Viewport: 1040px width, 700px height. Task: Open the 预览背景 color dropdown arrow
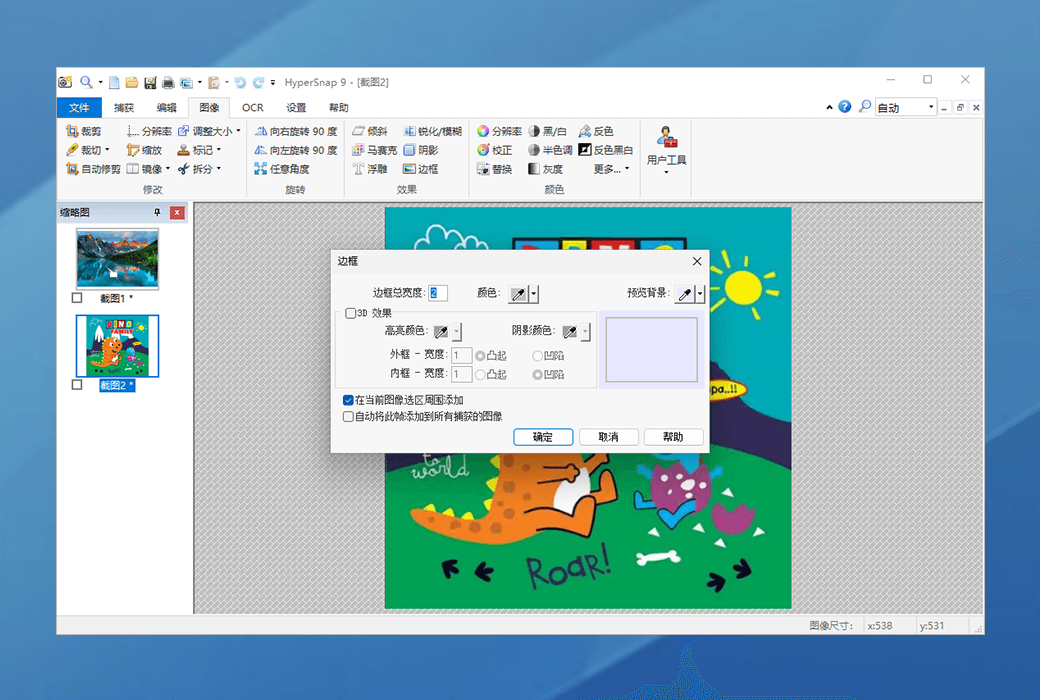700,293
